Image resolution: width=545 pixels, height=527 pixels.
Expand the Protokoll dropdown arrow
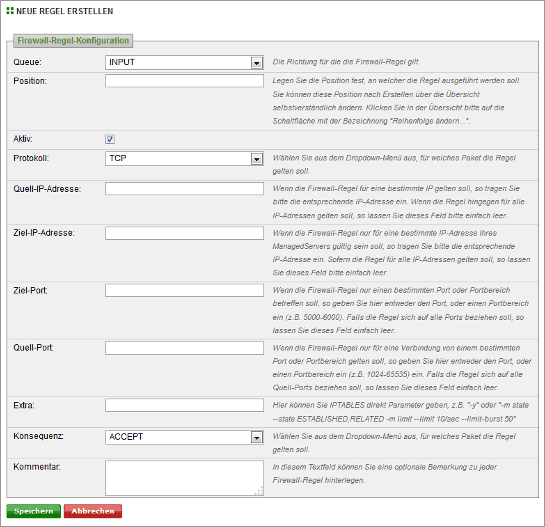257,159
